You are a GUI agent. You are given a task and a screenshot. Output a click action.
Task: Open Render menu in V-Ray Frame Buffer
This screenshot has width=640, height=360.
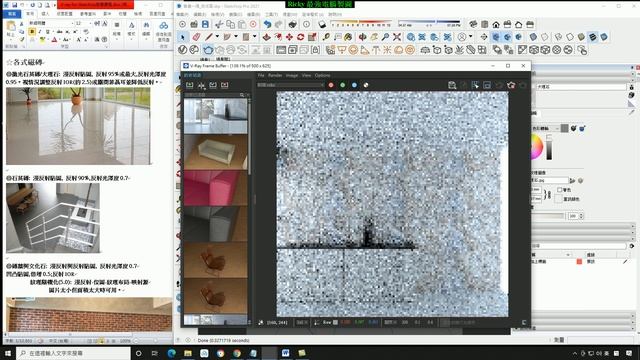click(275, 76)
